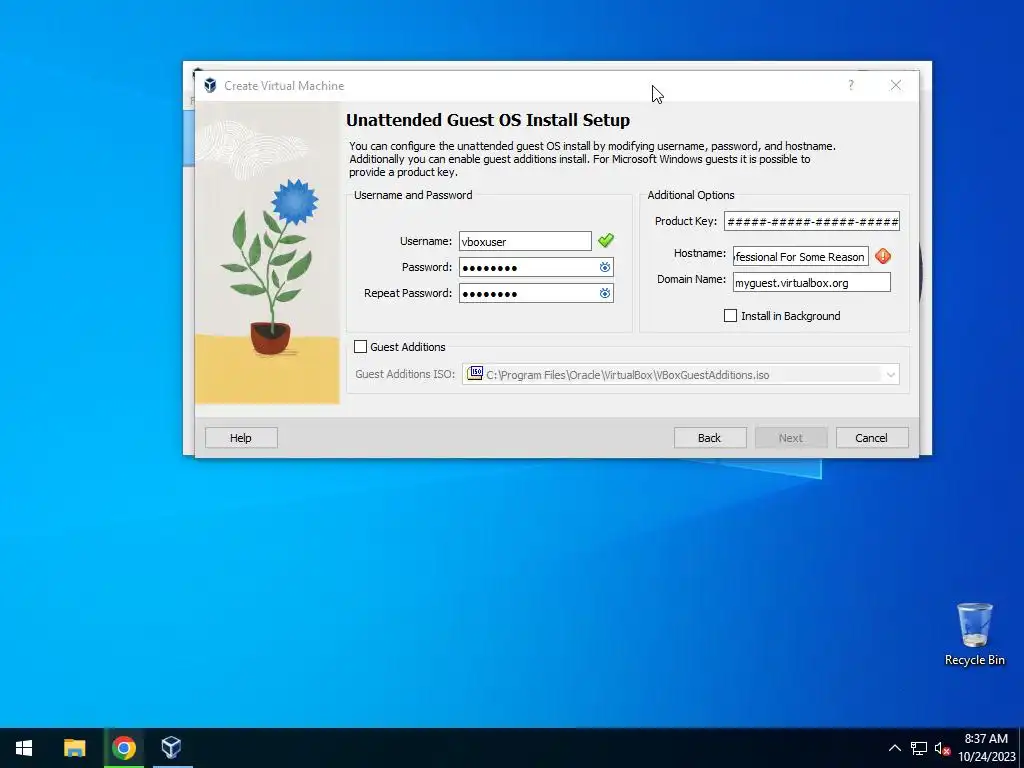Screen dimensions: 1024x768
Task: Click the Hostname input field
Action: coord(801,257)
